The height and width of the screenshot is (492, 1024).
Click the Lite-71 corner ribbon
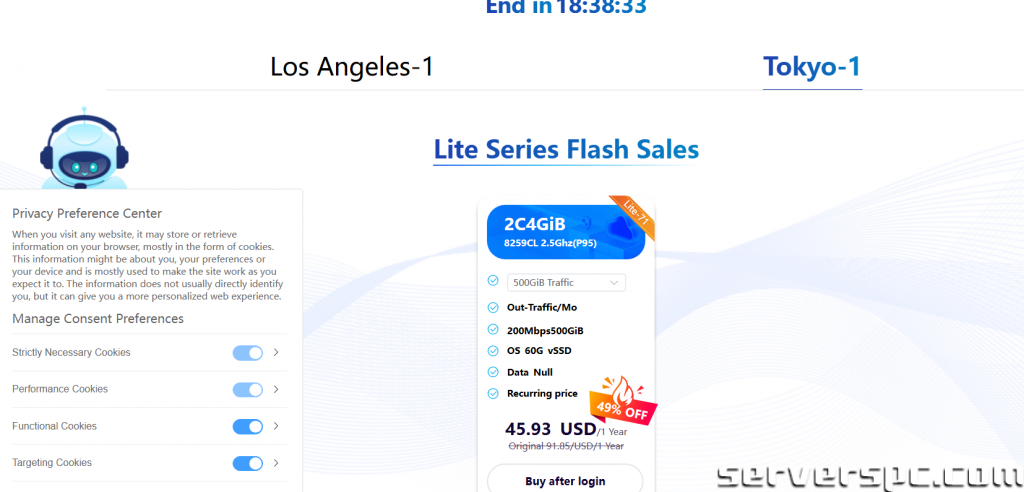[x=636, y=217]
